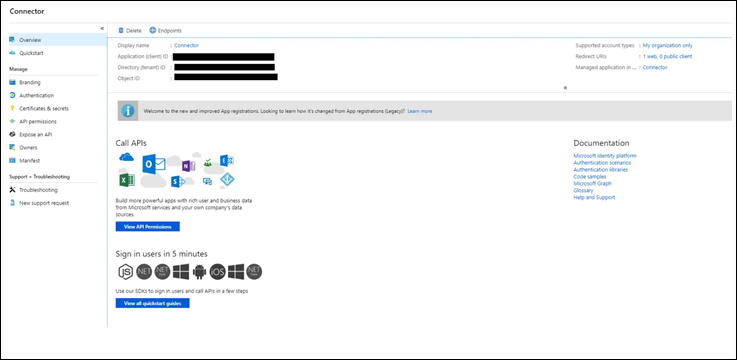Open the Authentication scenarios link
Screen dimensions: 737x360
602,163
